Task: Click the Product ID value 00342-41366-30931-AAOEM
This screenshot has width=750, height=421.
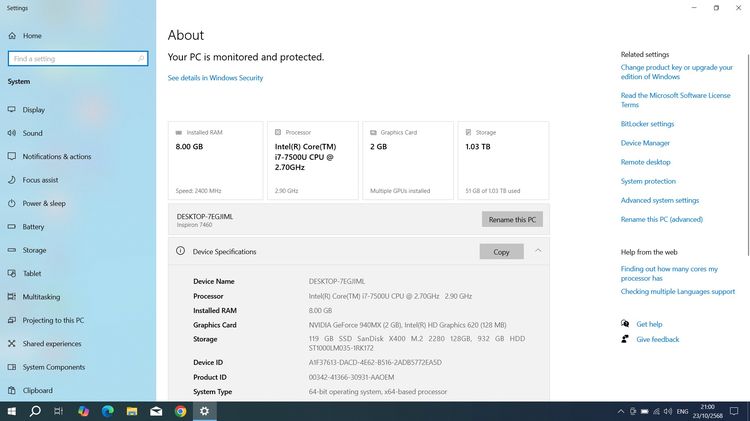Action: click(352, 377)
